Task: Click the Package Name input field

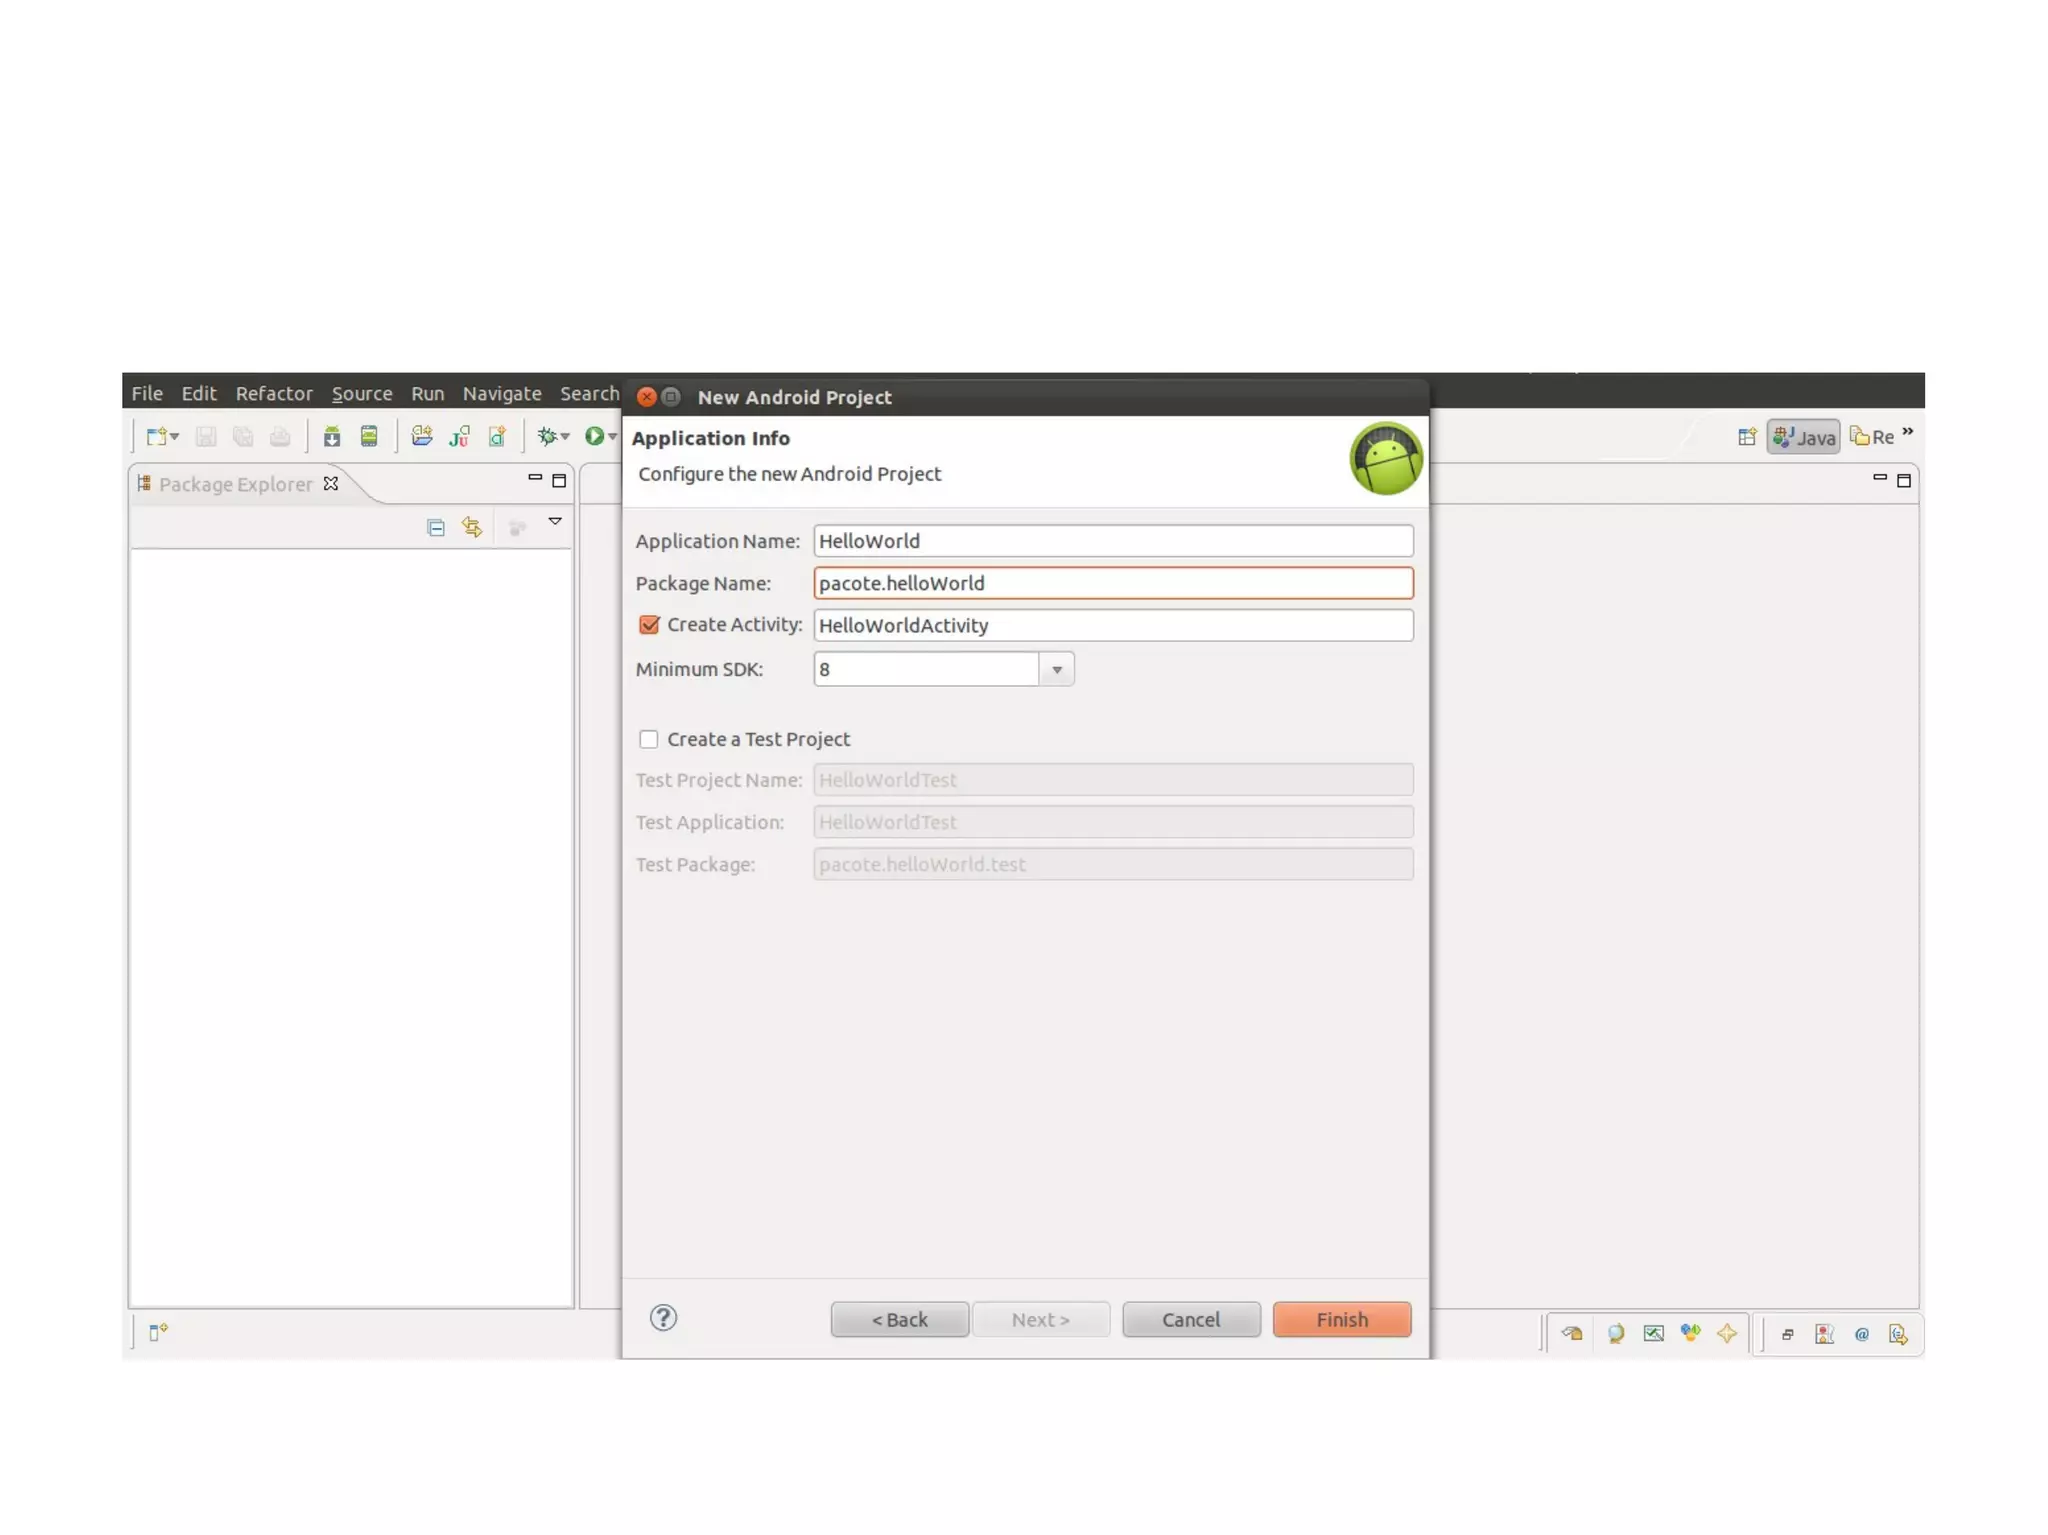Action: pos(1112,583)
